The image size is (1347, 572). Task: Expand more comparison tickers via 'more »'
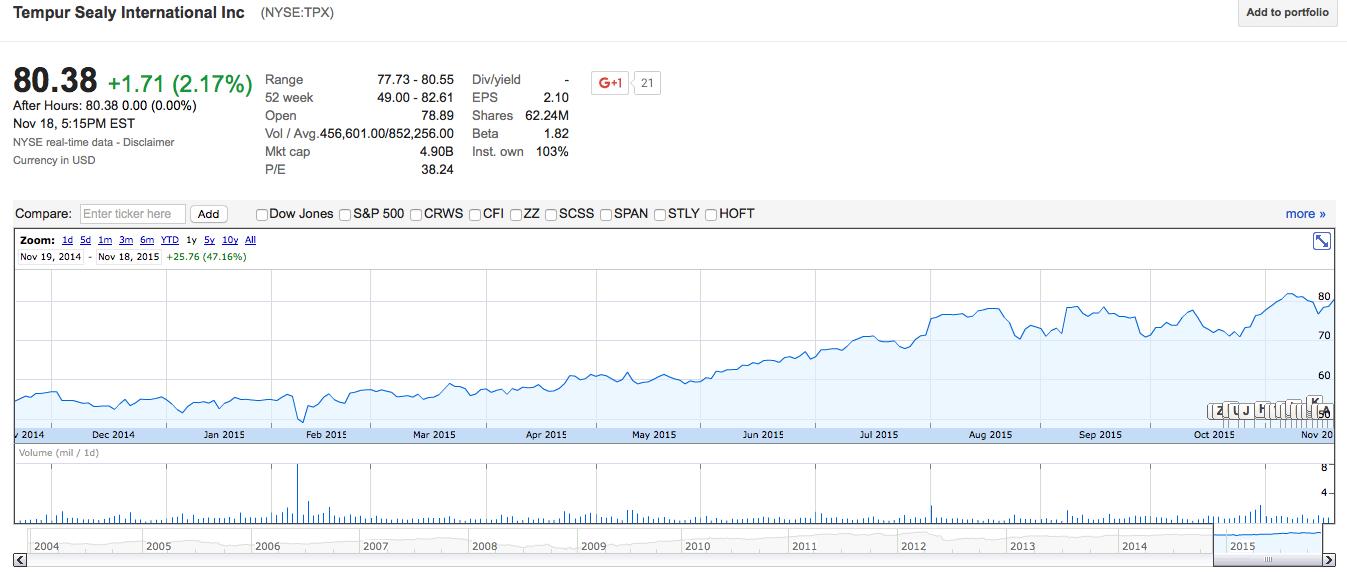1305,214
